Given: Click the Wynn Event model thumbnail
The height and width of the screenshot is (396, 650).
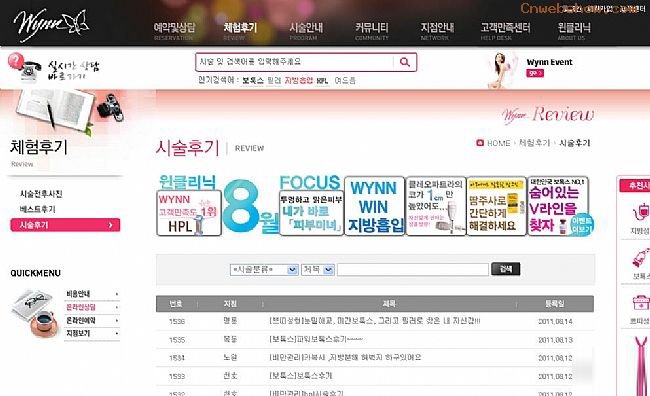Looking at the screenshot, I should point(502,70).
